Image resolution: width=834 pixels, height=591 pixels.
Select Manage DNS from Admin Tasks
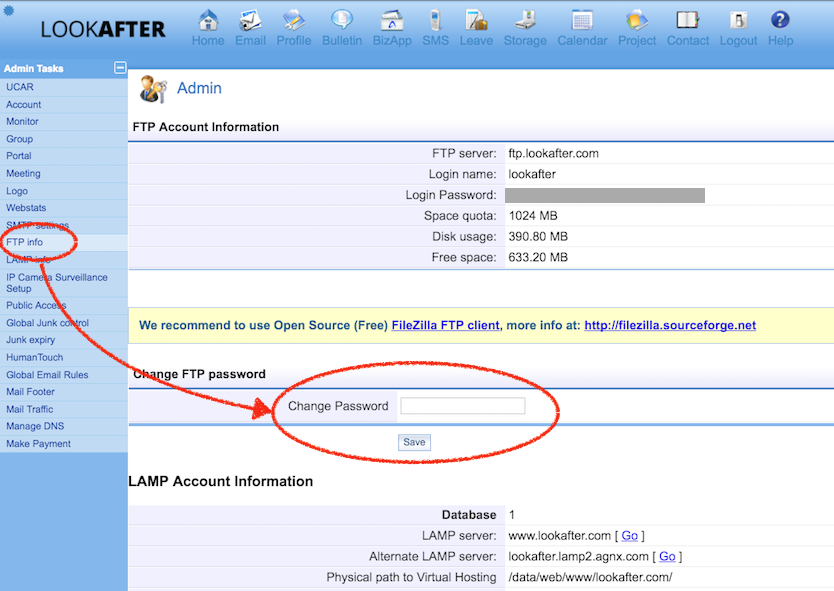click(35, 426)
